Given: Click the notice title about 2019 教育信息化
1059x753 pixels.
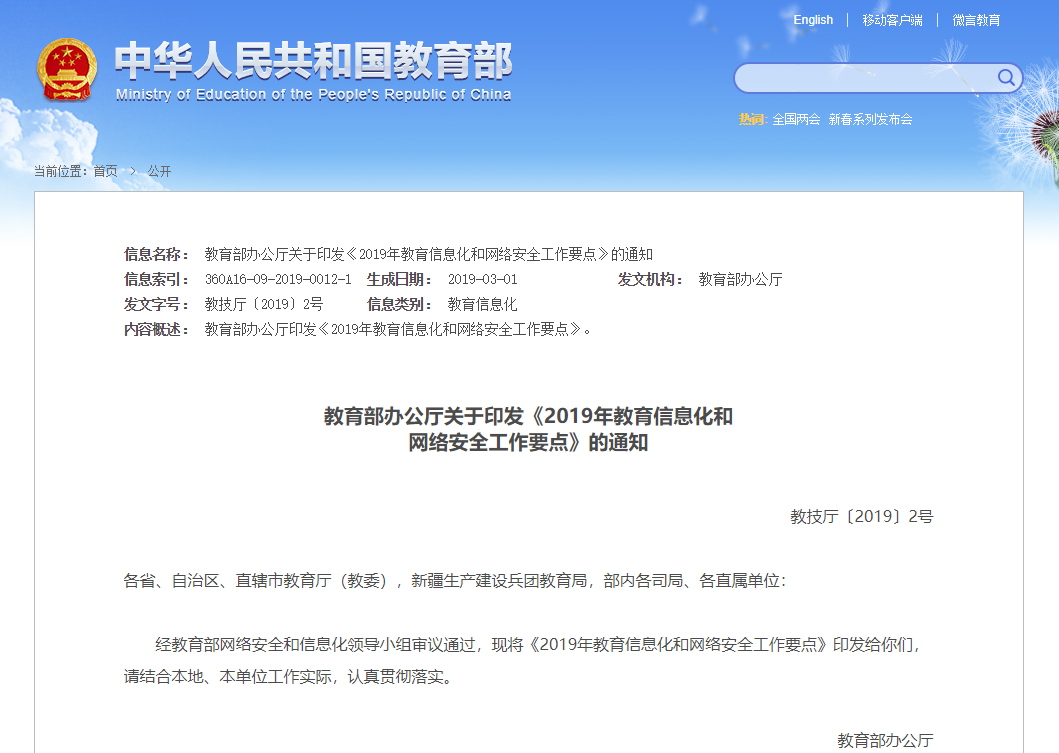Looking at the screenshot, I should point(527,430).
